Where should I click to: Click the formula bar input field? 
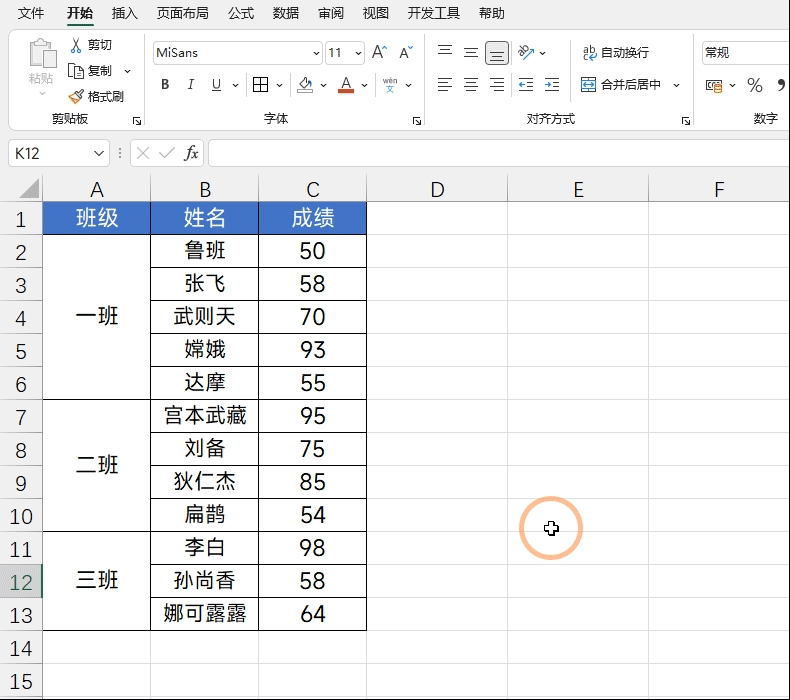pyautogui.click(x=499, y=153)
